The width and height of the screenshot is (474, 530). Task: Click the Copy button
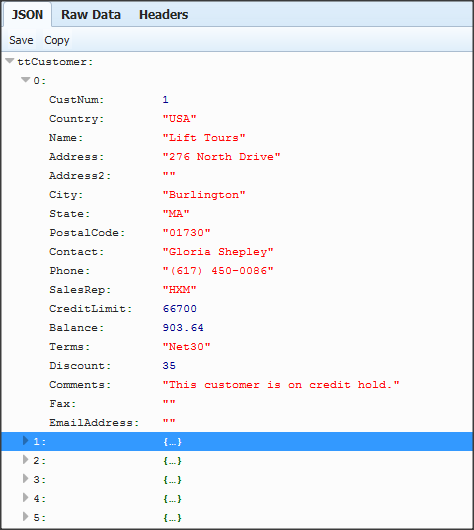(56, 40)
